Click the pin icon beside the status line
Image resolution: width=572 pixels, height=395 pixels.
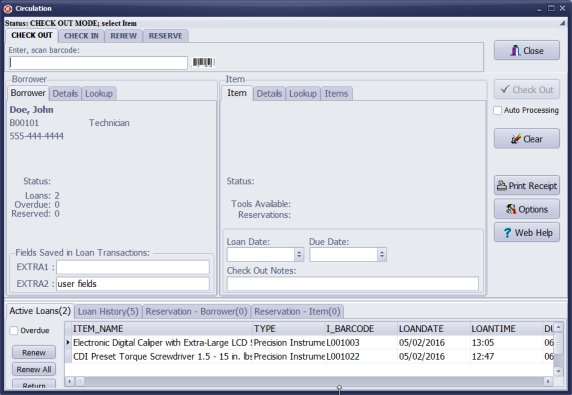pyautogui.click(x=562, y=23)
